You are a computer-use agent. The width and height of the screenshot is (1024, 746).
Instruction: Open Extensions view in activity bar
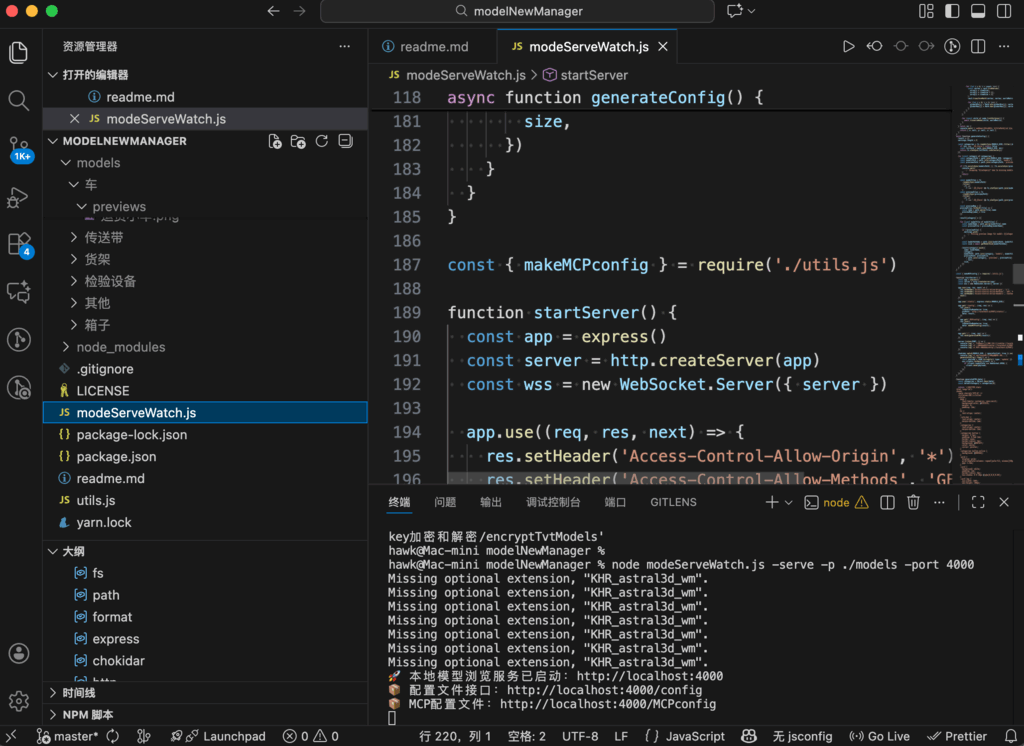tap(19, 244)
